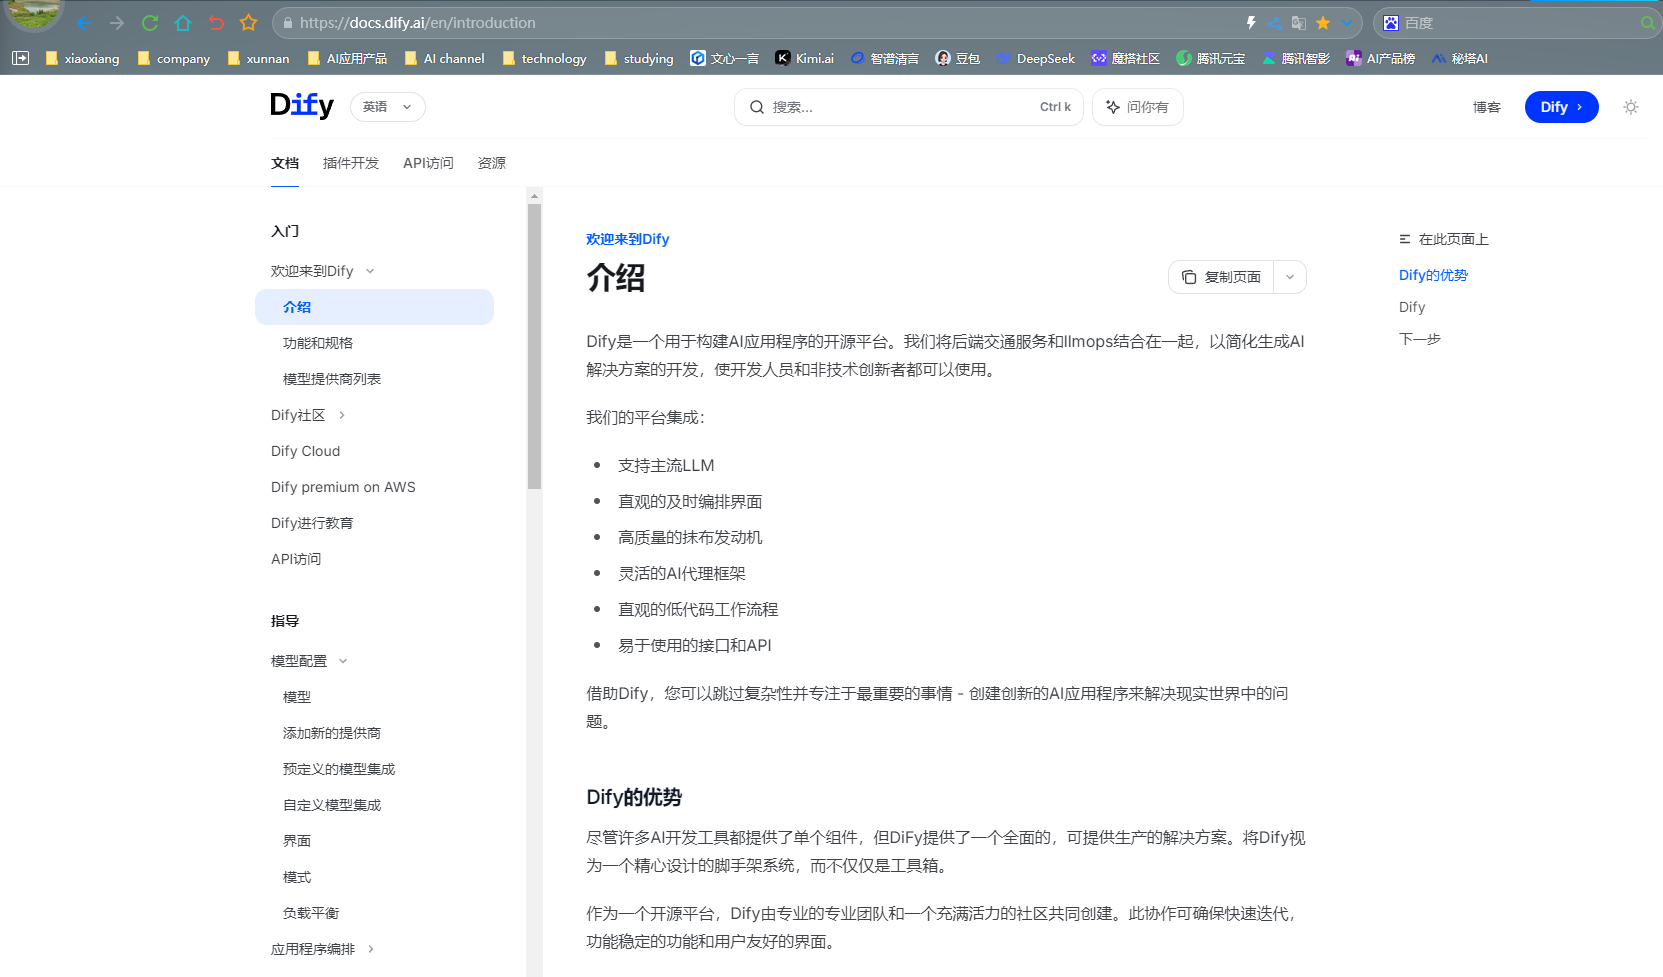1663x977 pixels.
Task: Switch to the API访问 tab
Action: tap(428, 163)
